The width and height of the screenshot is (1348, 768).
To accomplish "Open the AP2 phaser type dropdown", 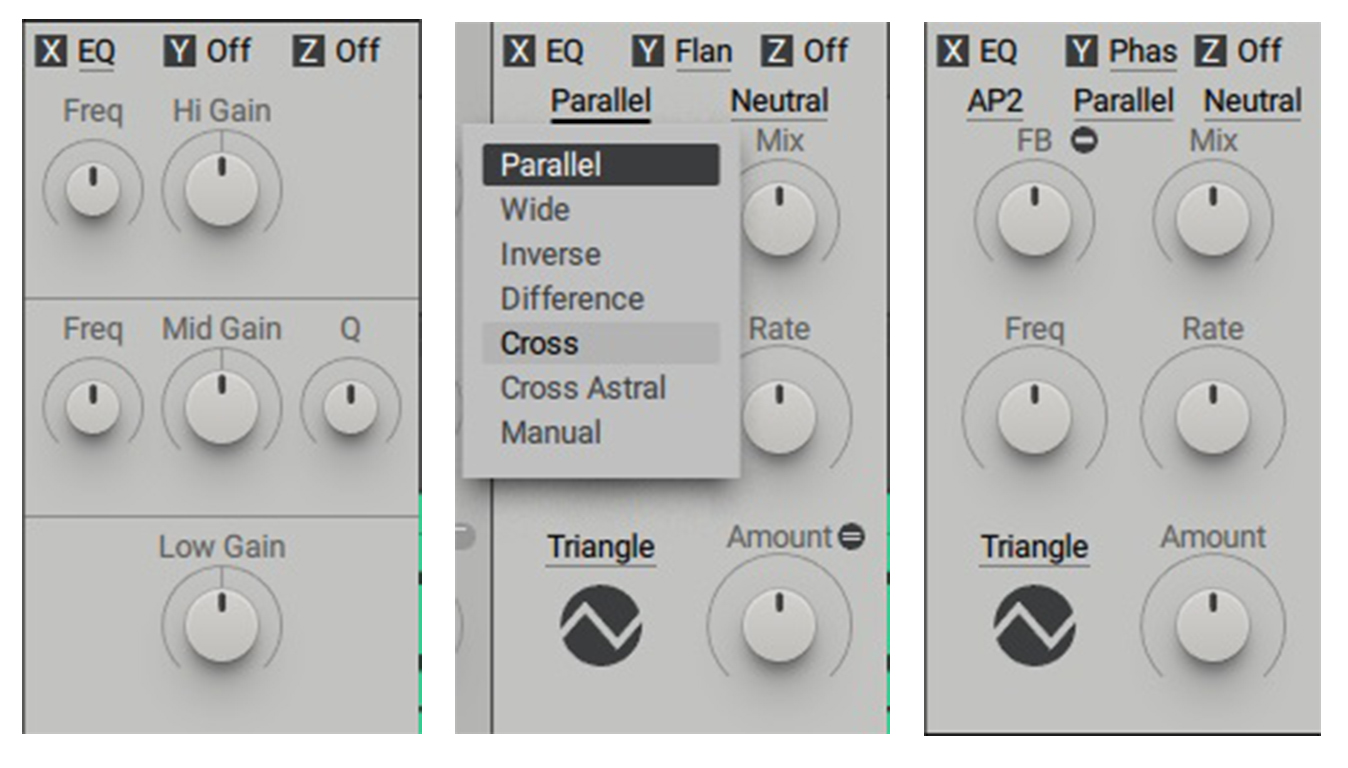I will tap(995, 102).
